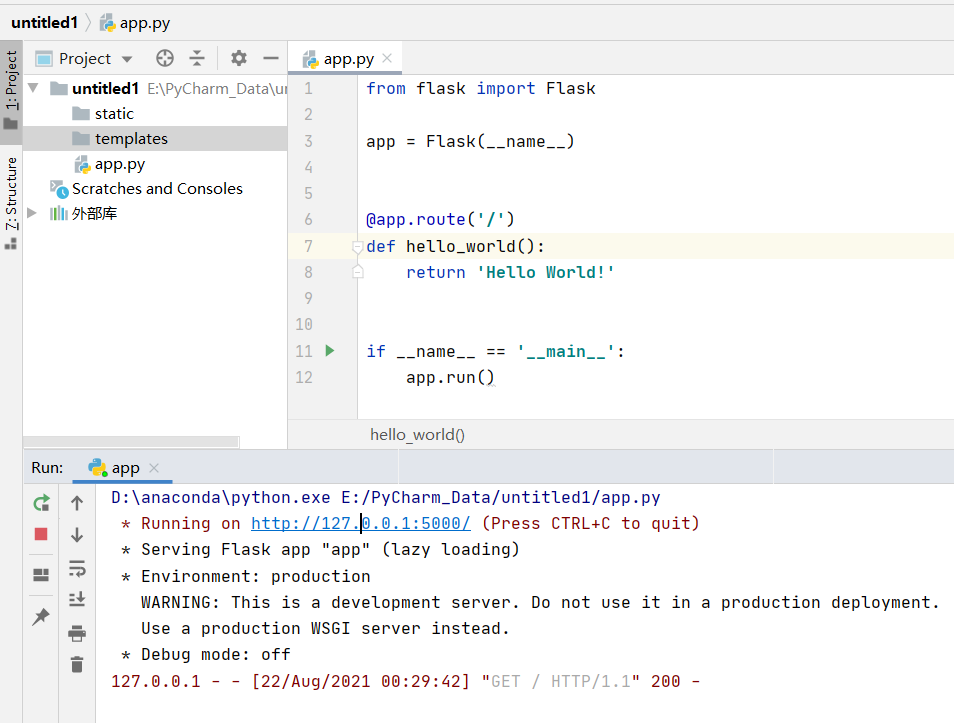The width and height of the screenshot is (954, 723).
Task: Rerun the app run configuration
Action: coord(41,503)
